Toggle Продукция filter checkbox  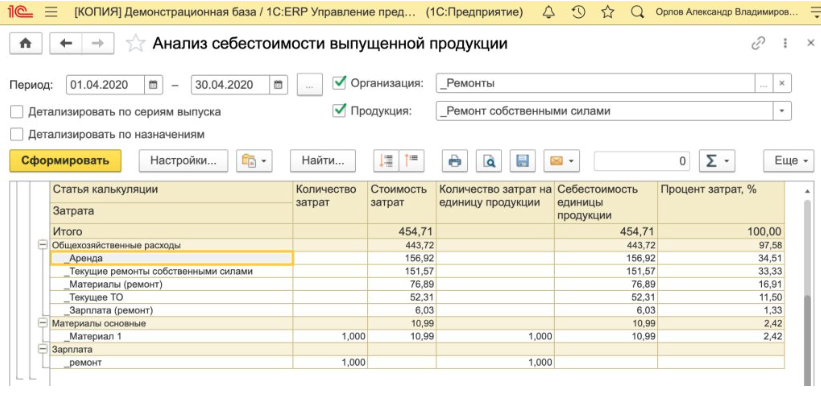click(x=340, y=110)
